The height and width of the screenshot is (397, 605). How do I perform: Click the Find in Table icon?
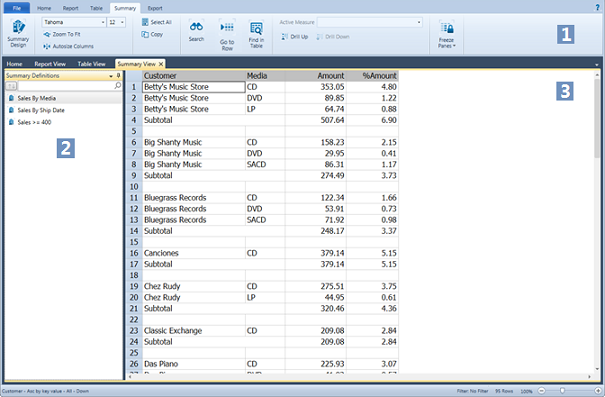click(x=256, y=28)
